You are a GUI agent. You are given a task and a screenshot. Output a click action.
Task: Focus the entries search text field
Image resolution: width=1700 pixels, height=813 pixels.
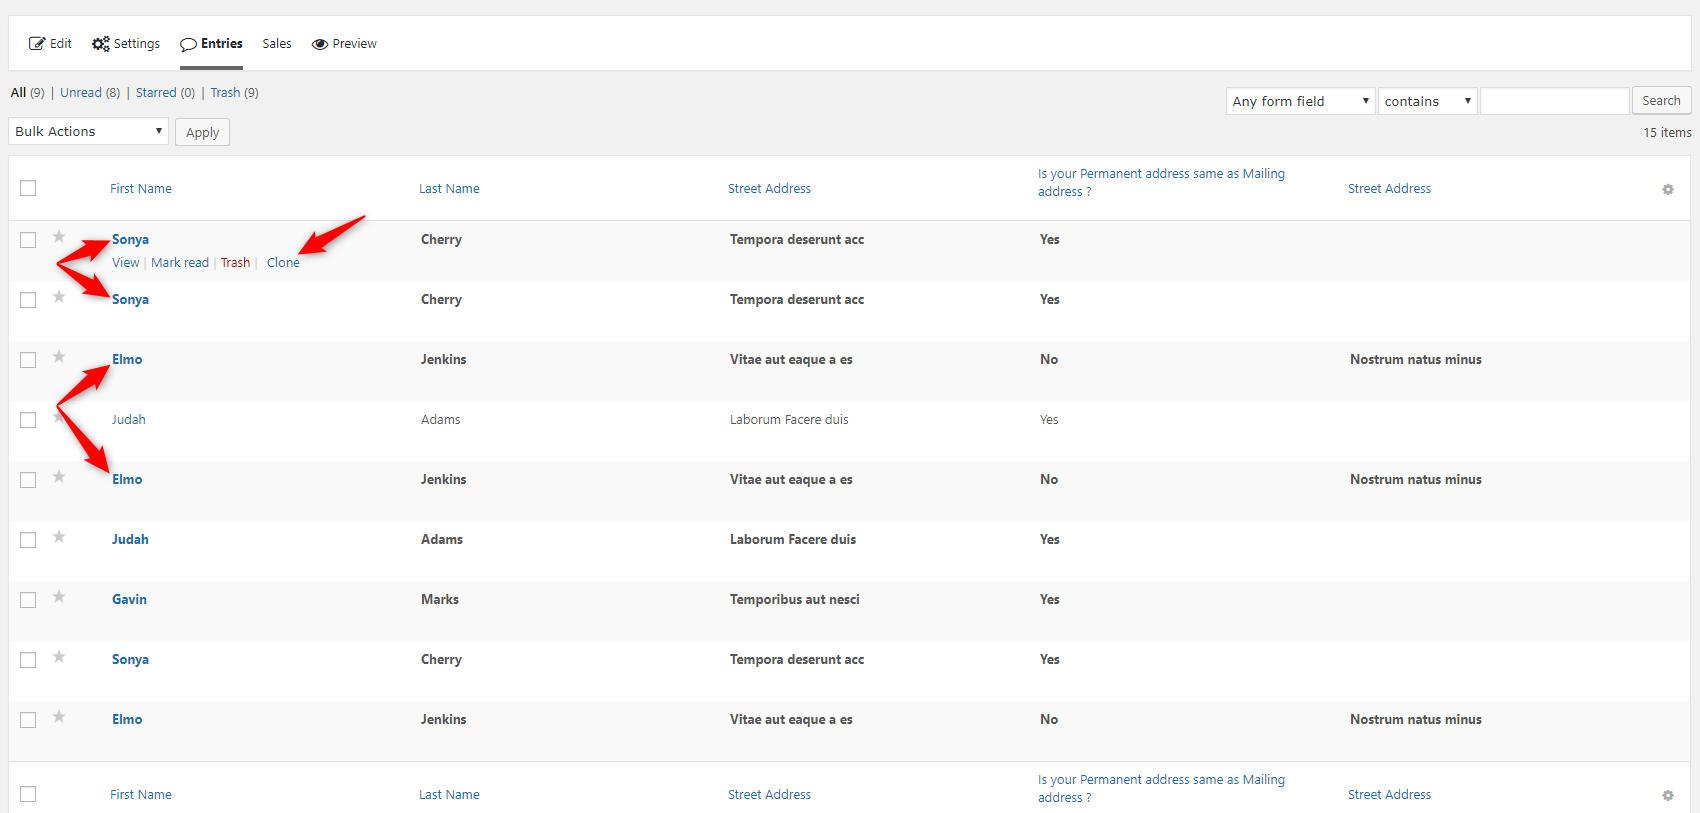pyautogui.click(x=1554, y=101)
